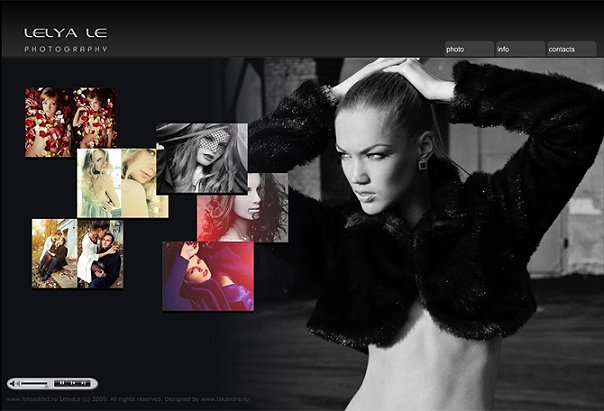Mute audio with the speaker icon

point(14,383)
